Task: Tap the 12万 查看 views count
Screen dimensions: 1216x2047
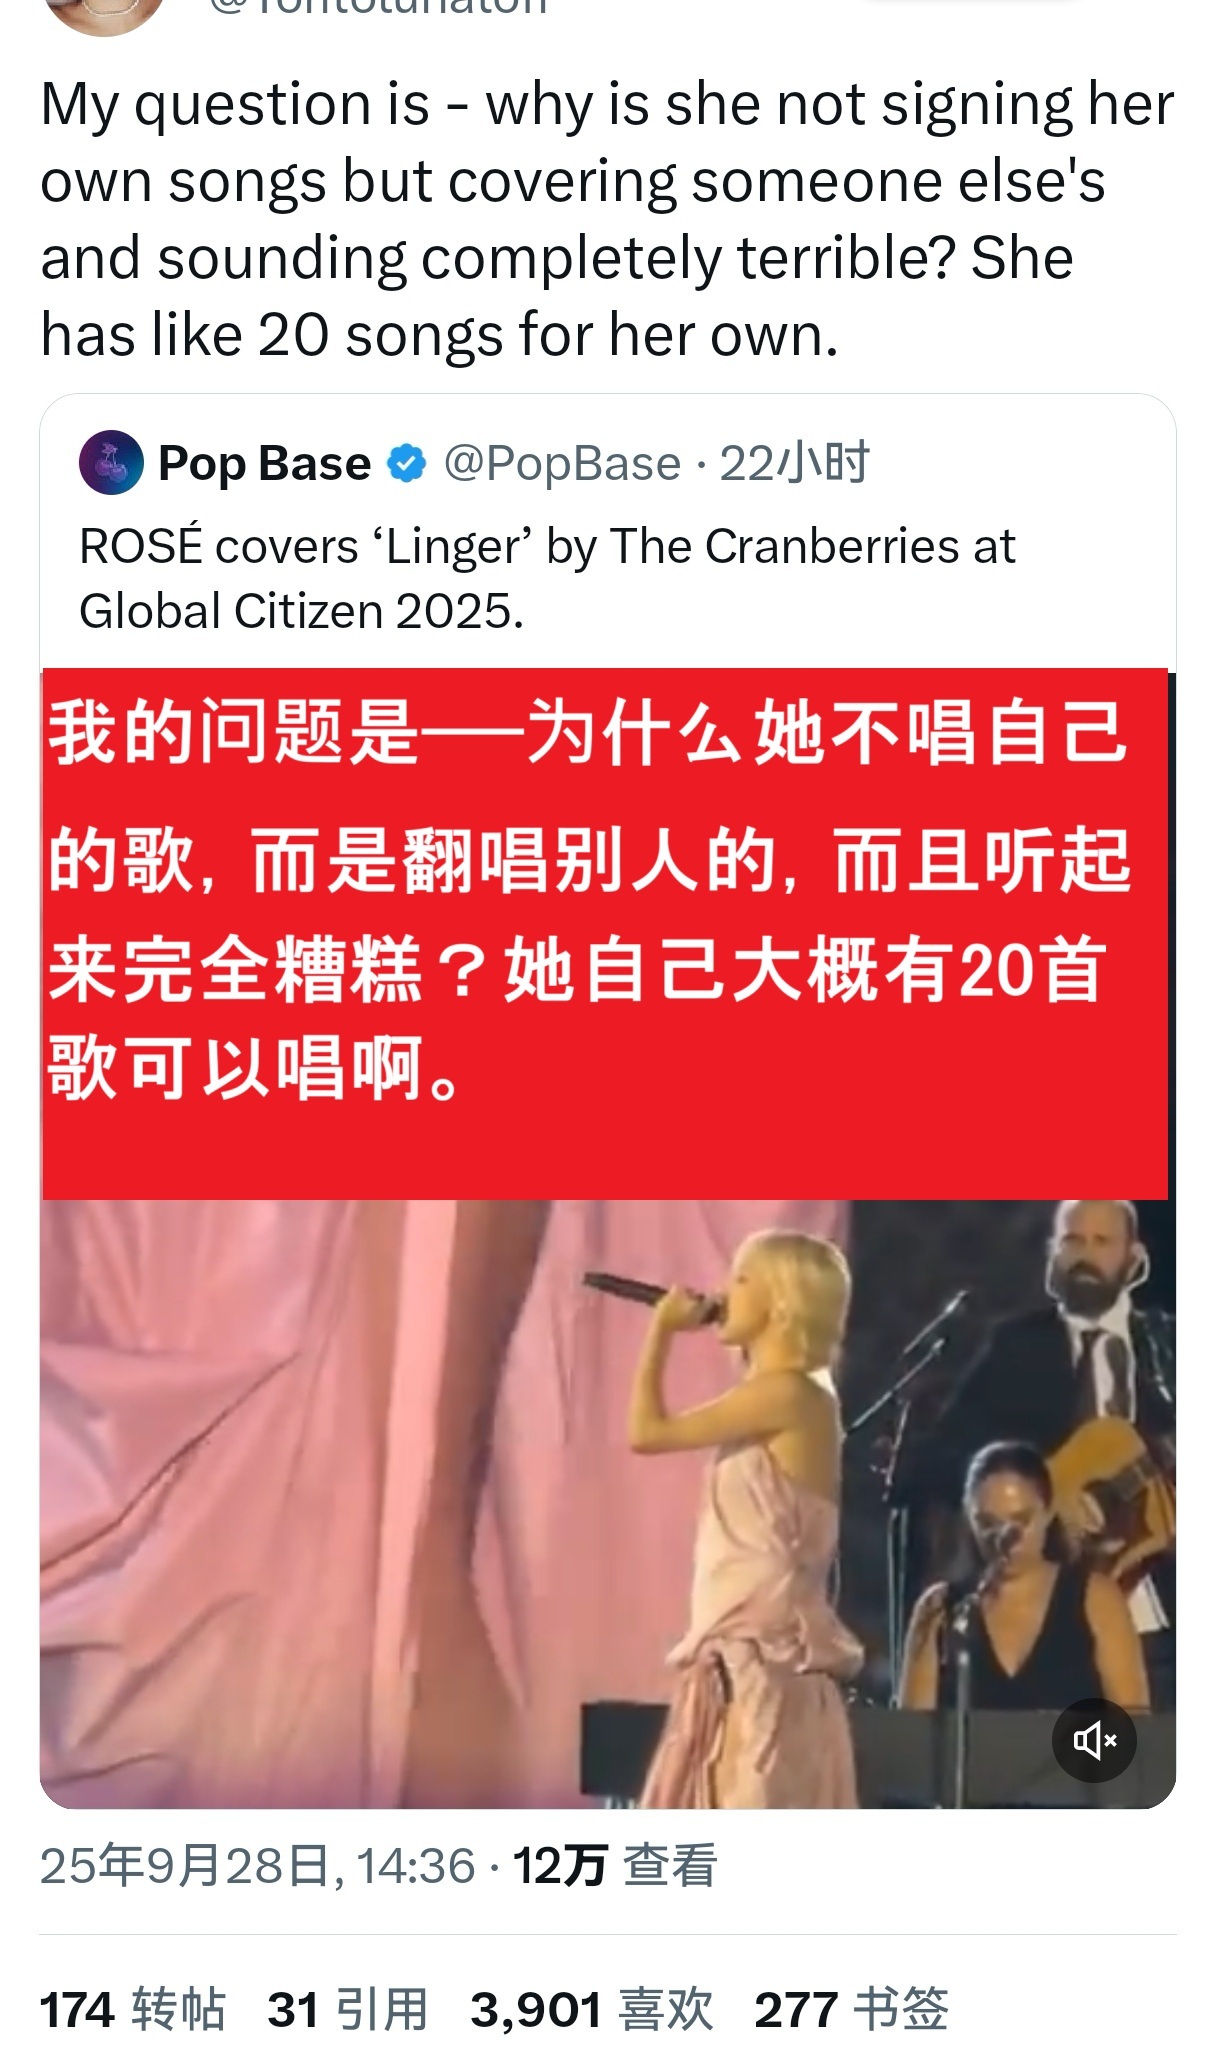Action: 615,1865
